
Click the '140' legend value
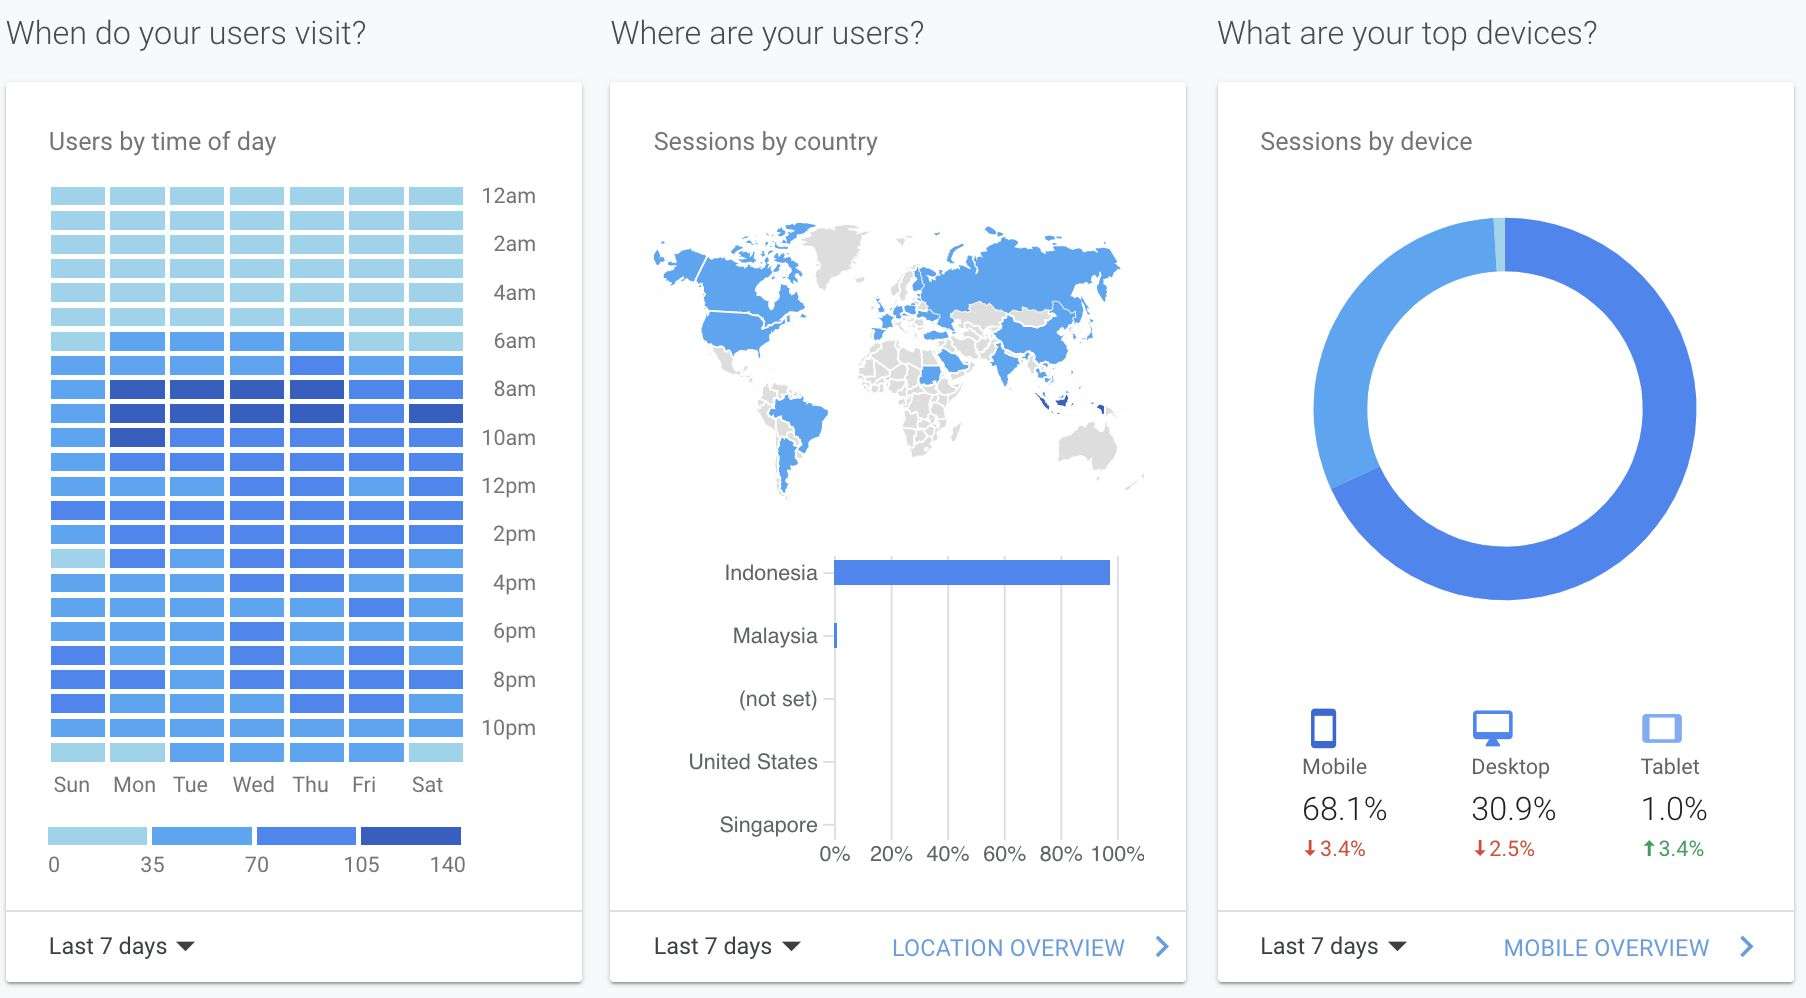[x=447, y=865]
